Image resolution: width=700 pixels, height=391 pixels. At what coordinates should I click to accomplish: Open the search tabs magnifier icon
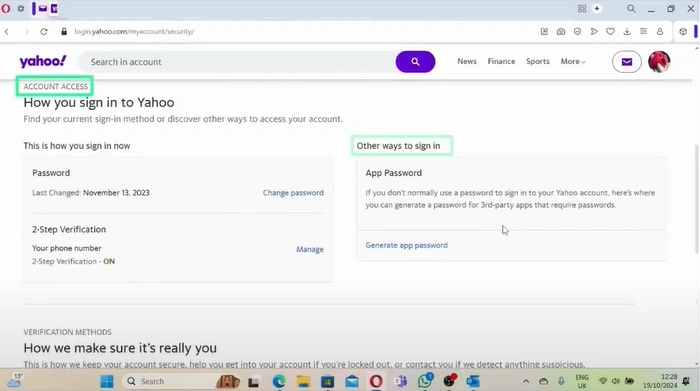coord(631,8)
